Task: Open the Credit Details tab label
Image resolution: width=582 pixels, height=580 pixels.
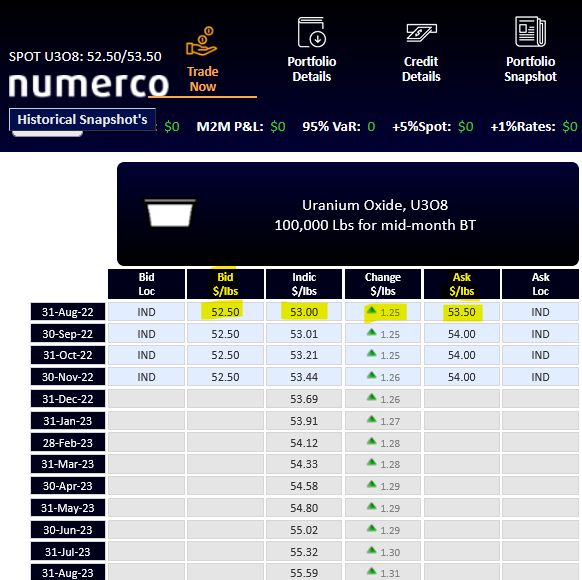Action: click(x=421, y=69)
